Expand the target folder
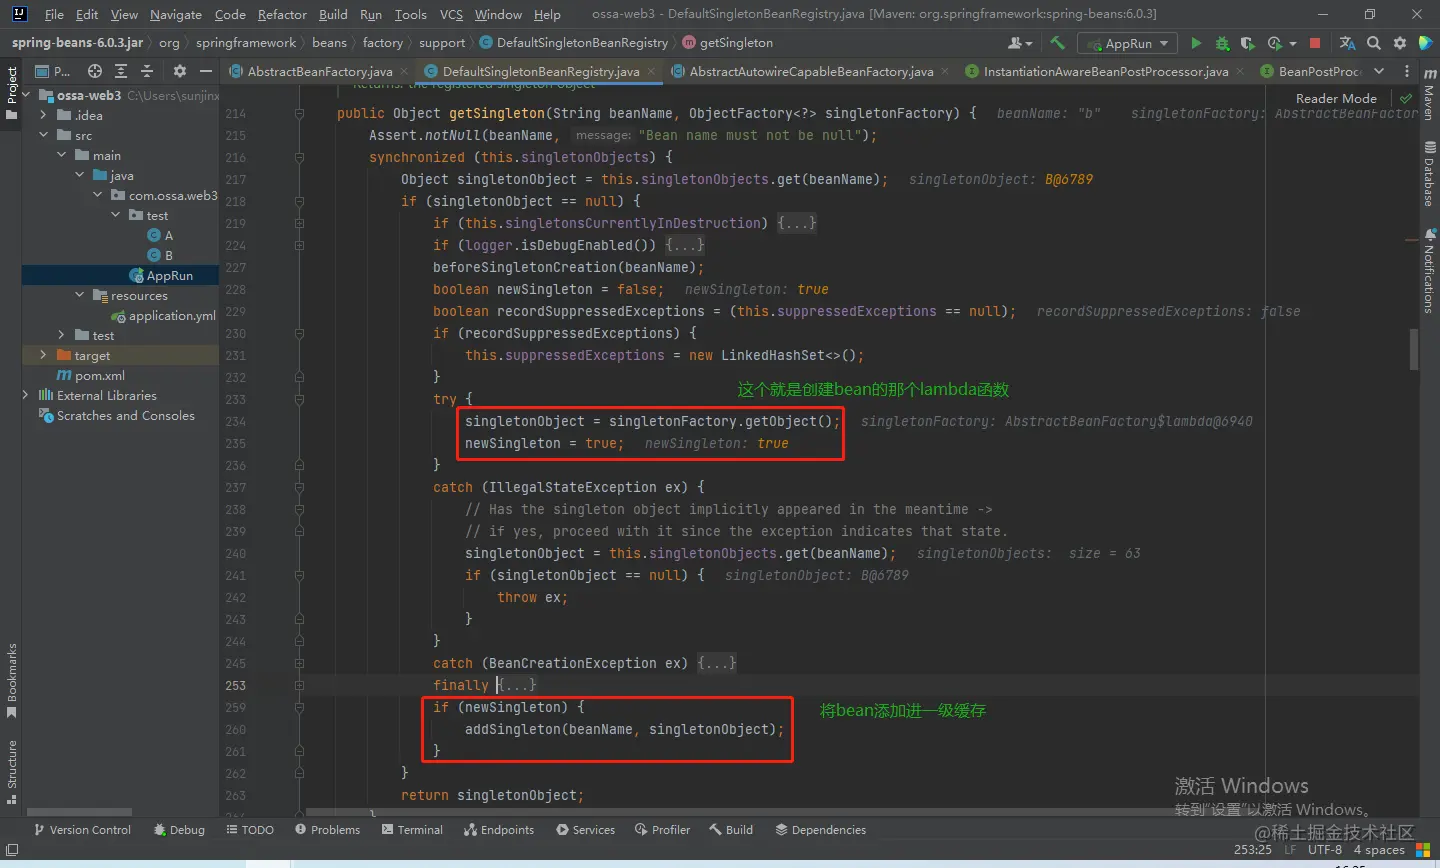Screen dimensions: 1440x868 tap(43, 355)
